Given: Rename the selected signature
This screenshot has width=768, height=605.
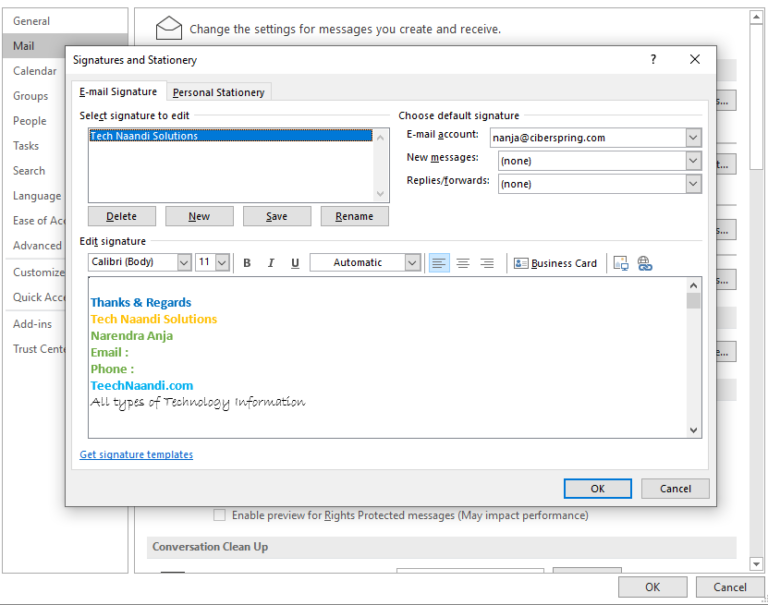Looking at the screenshot, I should click(354, 216).
